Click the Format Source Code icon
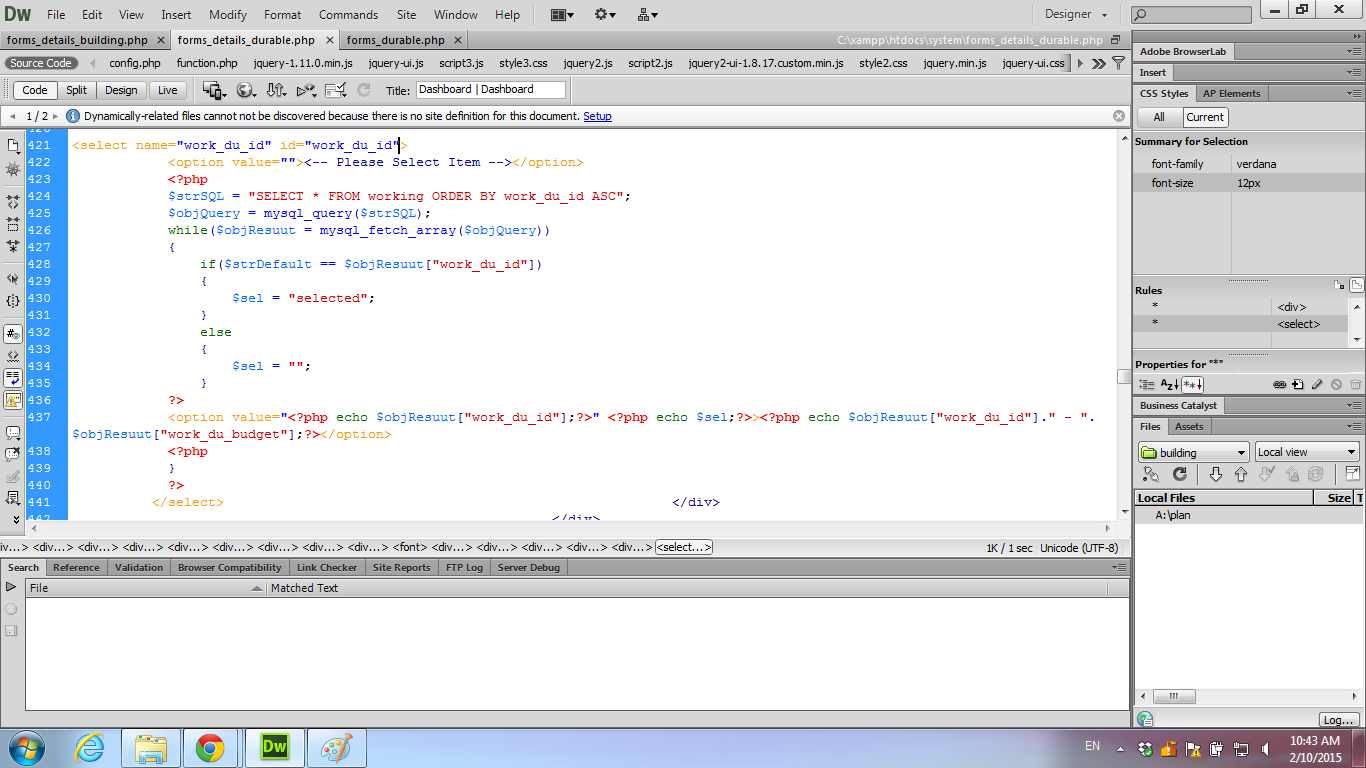Screen dimensions: 1366x768 [13, 498]
